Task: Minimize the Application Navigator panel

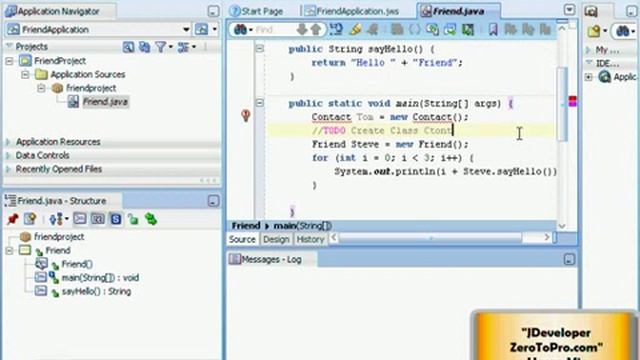Action: click(213, 11)
